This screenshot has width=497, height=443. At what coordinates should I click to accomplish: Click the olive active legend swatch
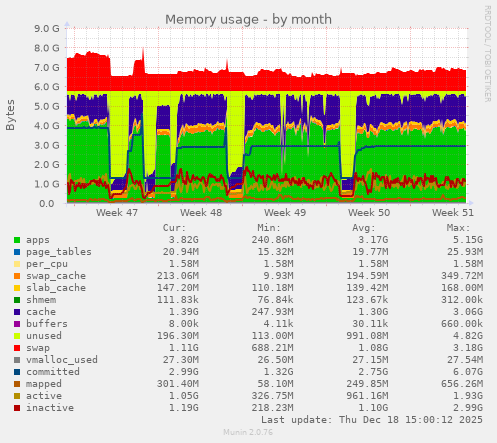coord(17,396)
